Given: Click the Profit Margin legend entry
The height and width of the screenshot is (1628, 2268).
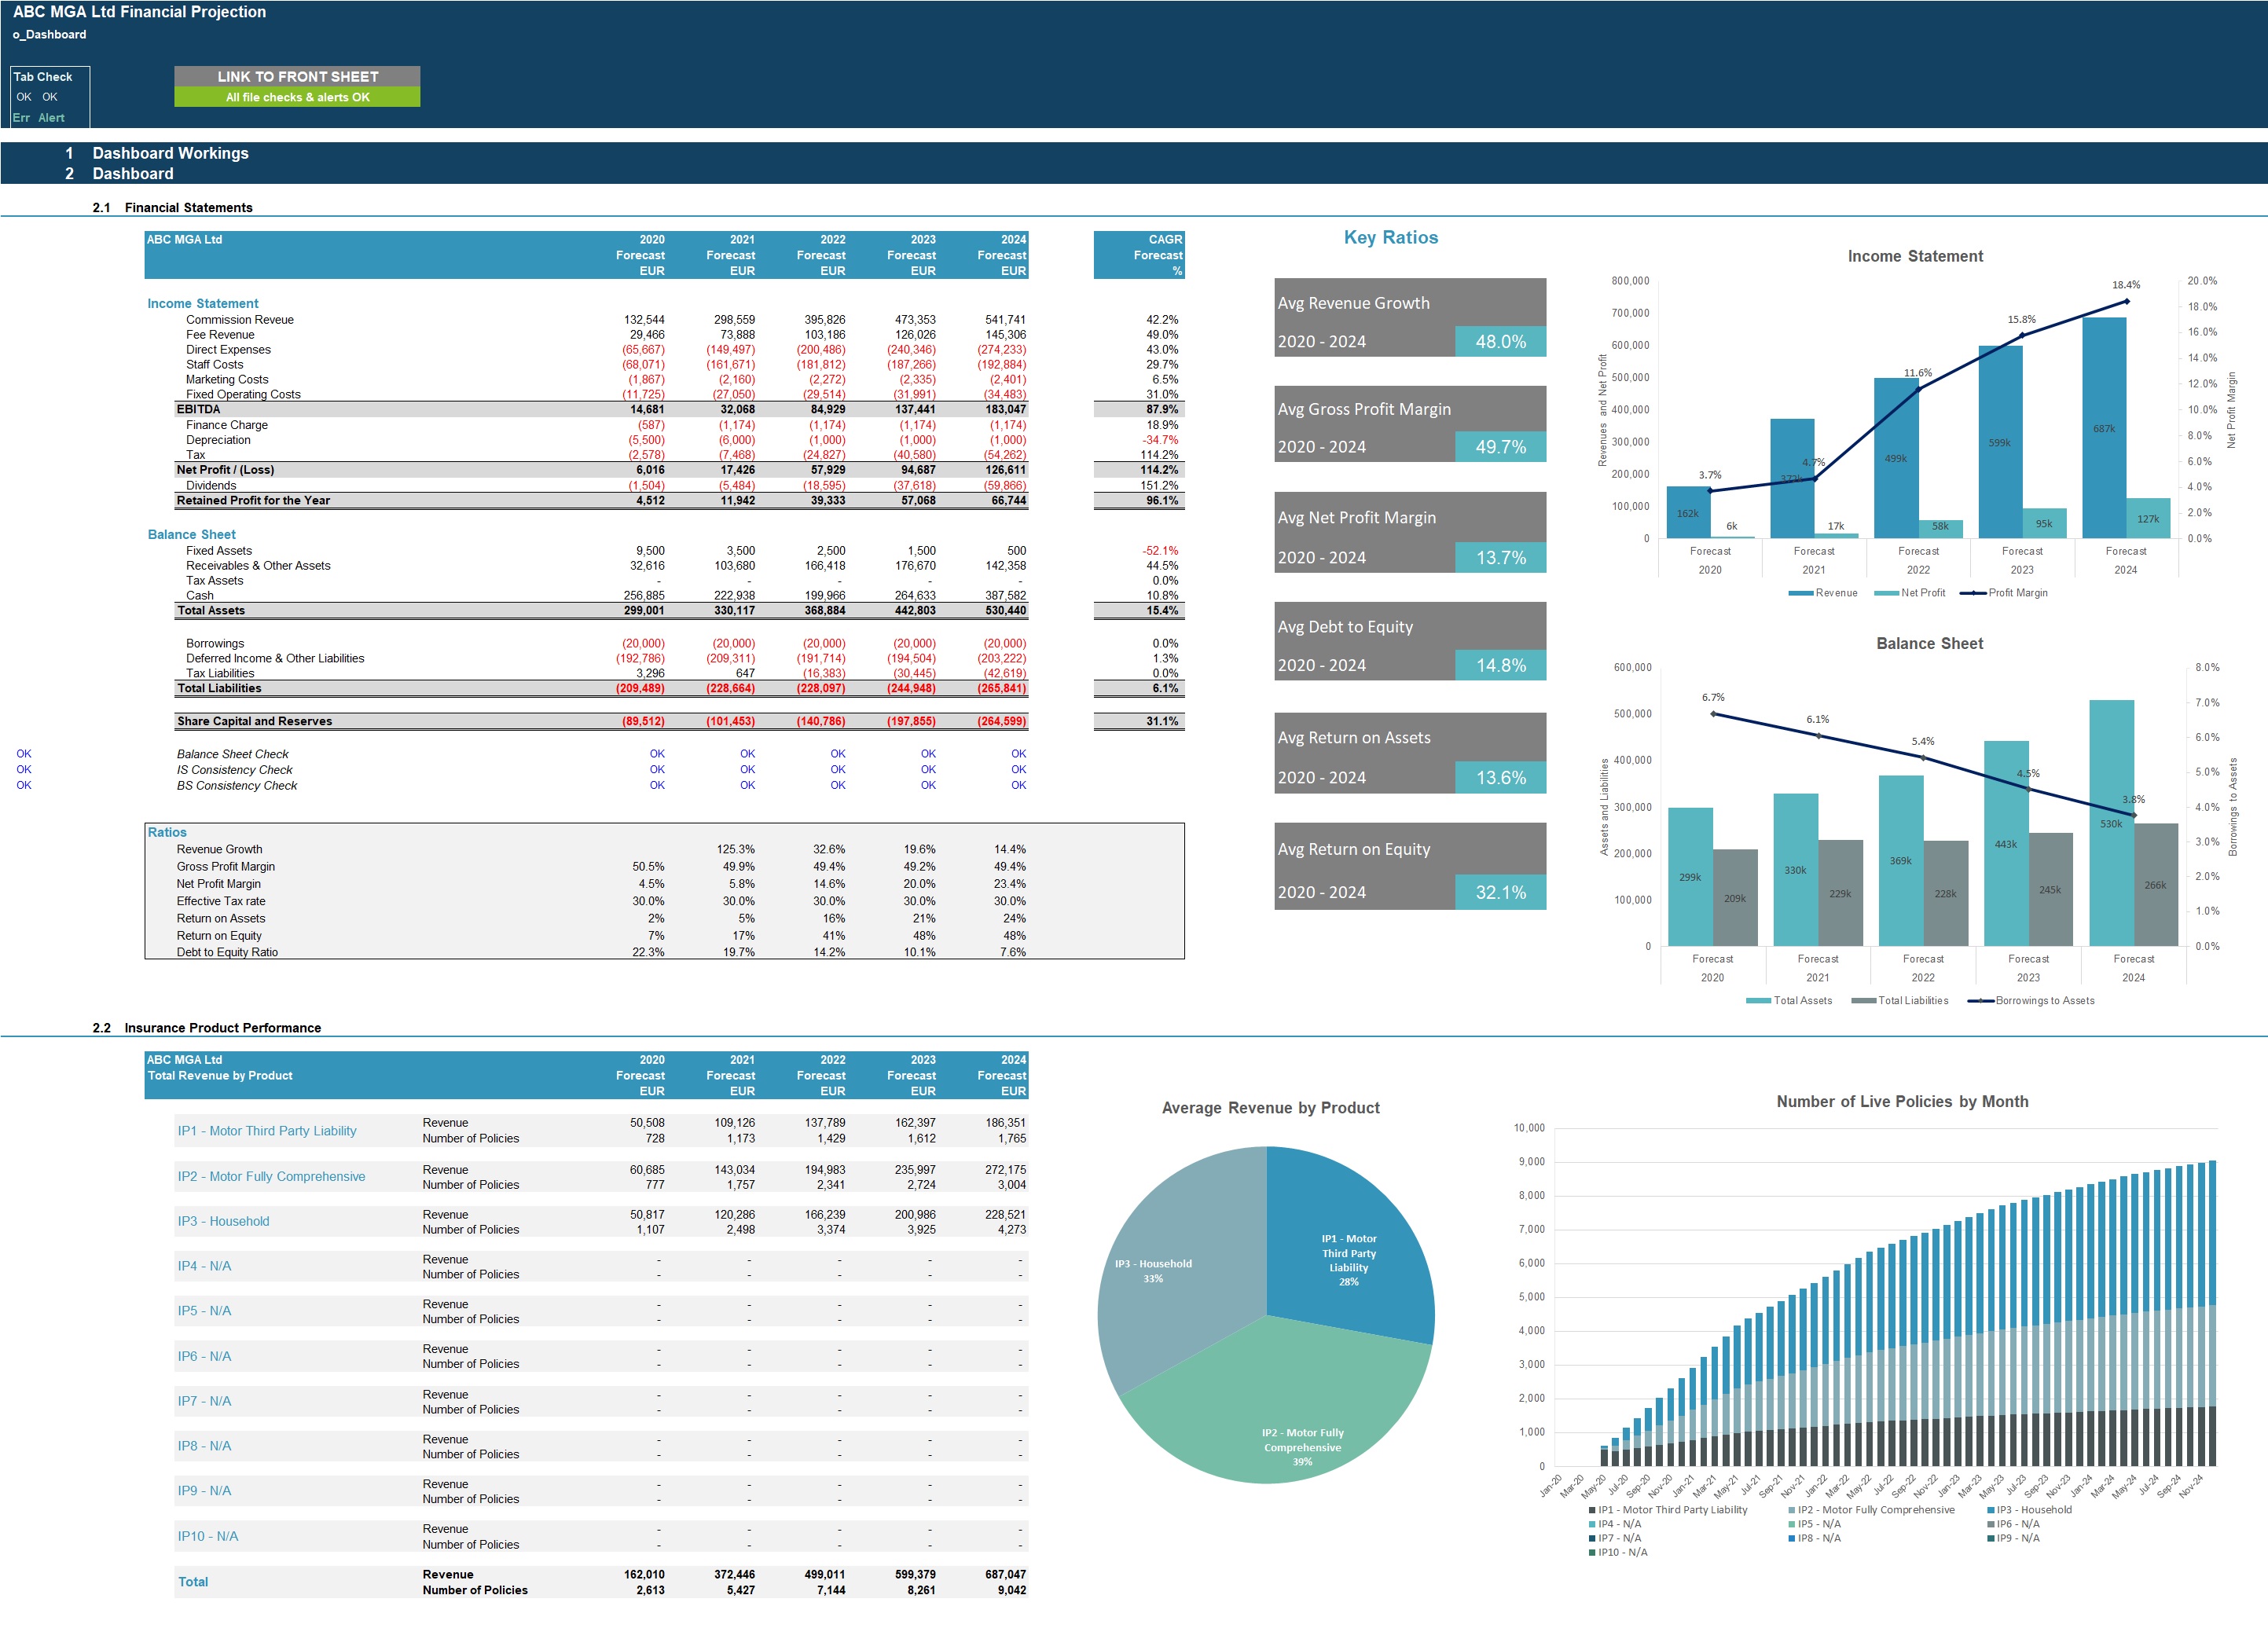Looking at the screenshot, I should [x=2017, y=593].
